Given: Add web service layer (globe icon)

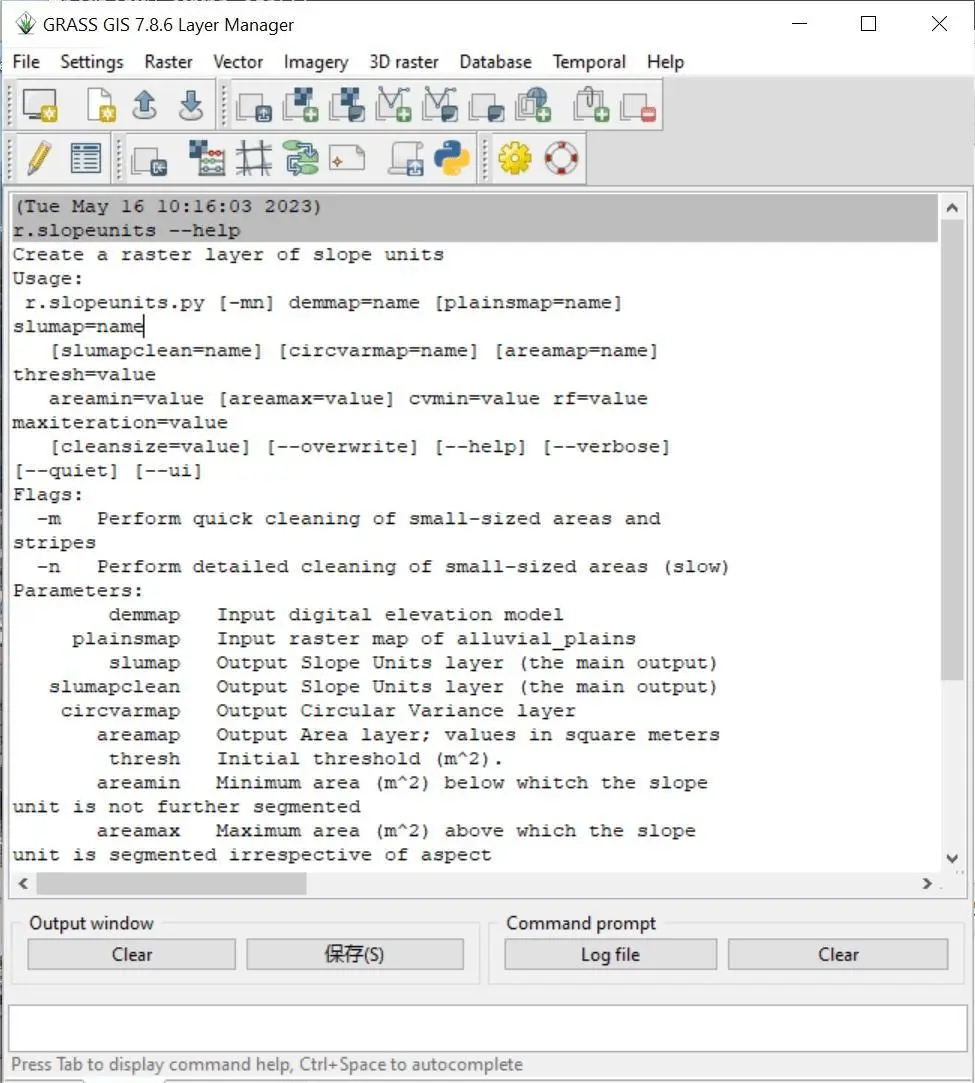Looking at the screenshot, I should 533,105.
